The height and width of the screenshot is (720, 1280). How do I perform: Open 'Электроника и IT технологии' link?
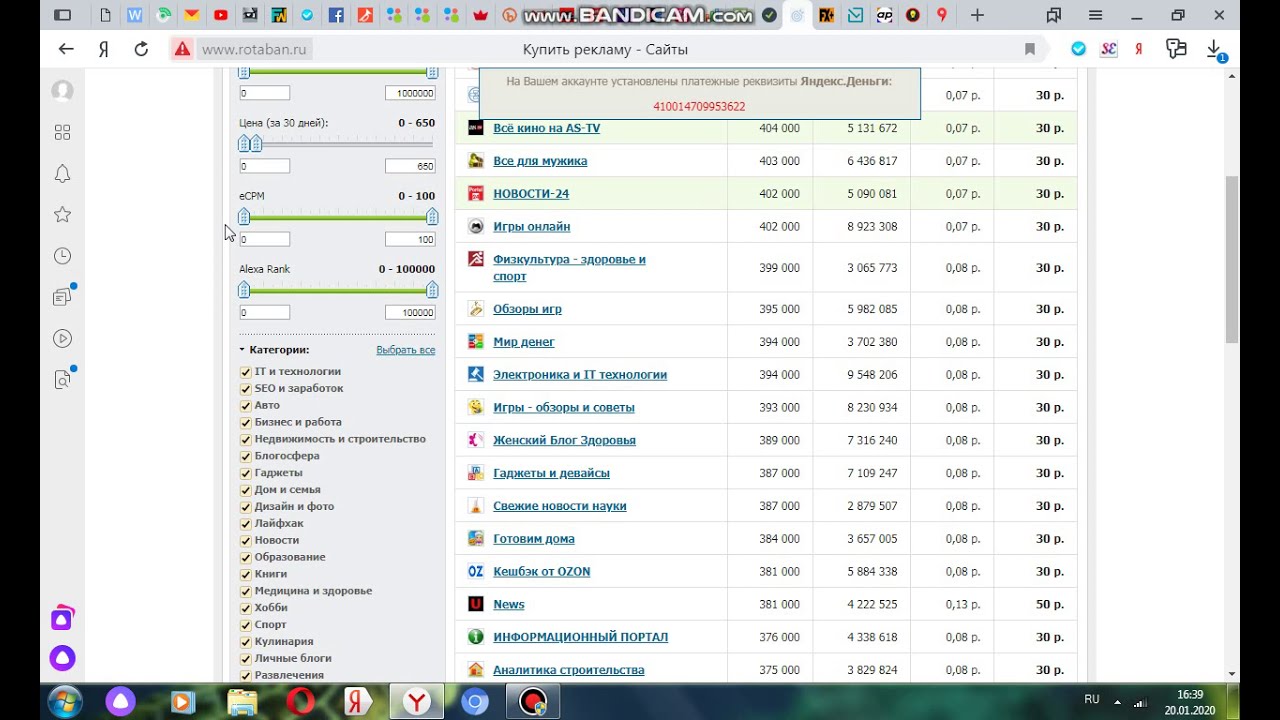pos(580,375)
